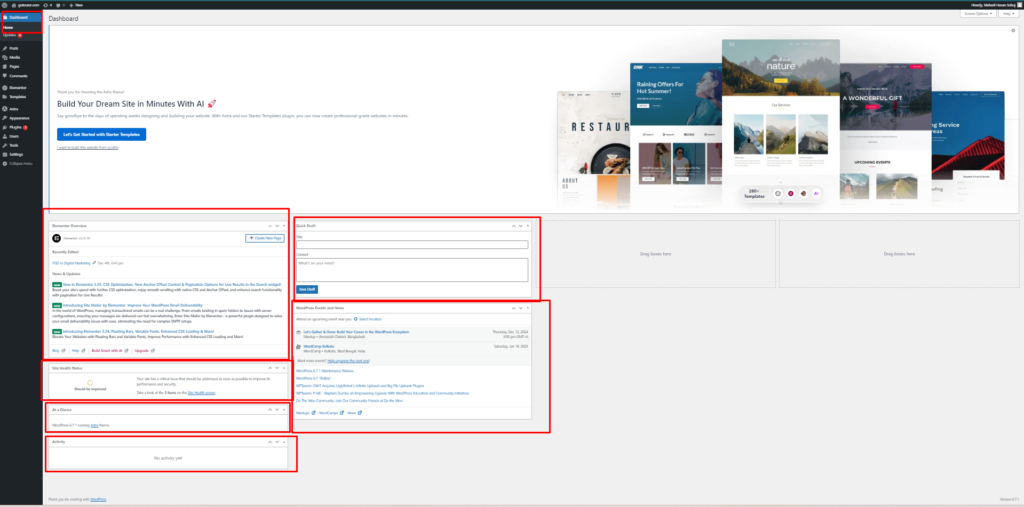Viewport: 1024px width, 507px height.
Task: Open updates icon showing 4 in admin bar
Action: click(45, 5)
